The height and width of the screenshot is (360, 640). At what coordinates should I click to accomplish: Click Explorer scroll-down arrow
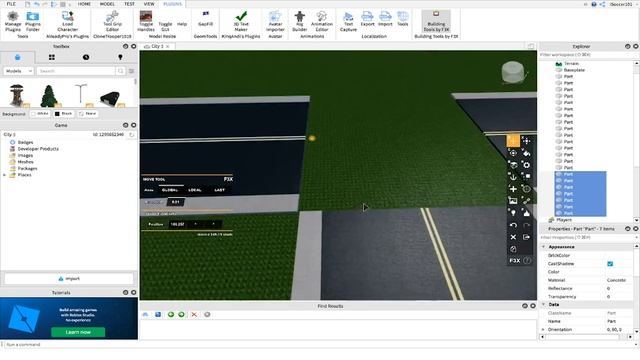click(x=636, y=220)
